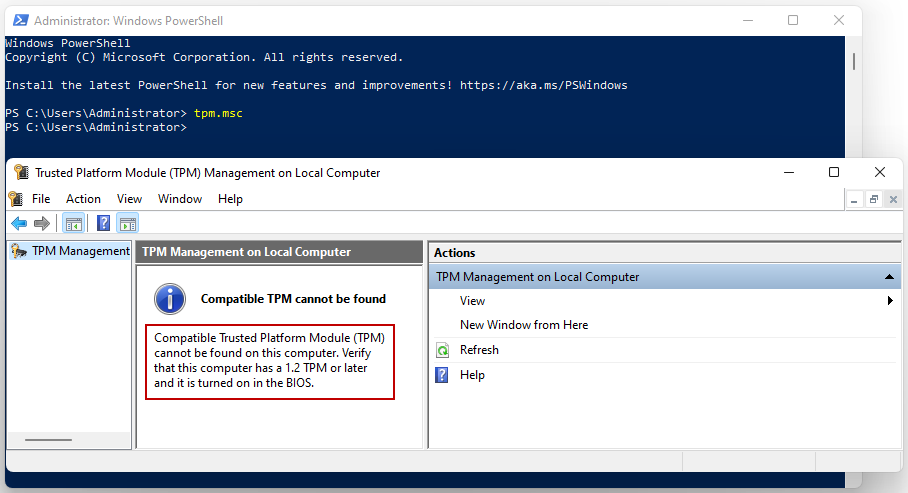Toggle Show/Hide Action Pane toolbar icon
The image size is (908, 493).
click(128, 223)
